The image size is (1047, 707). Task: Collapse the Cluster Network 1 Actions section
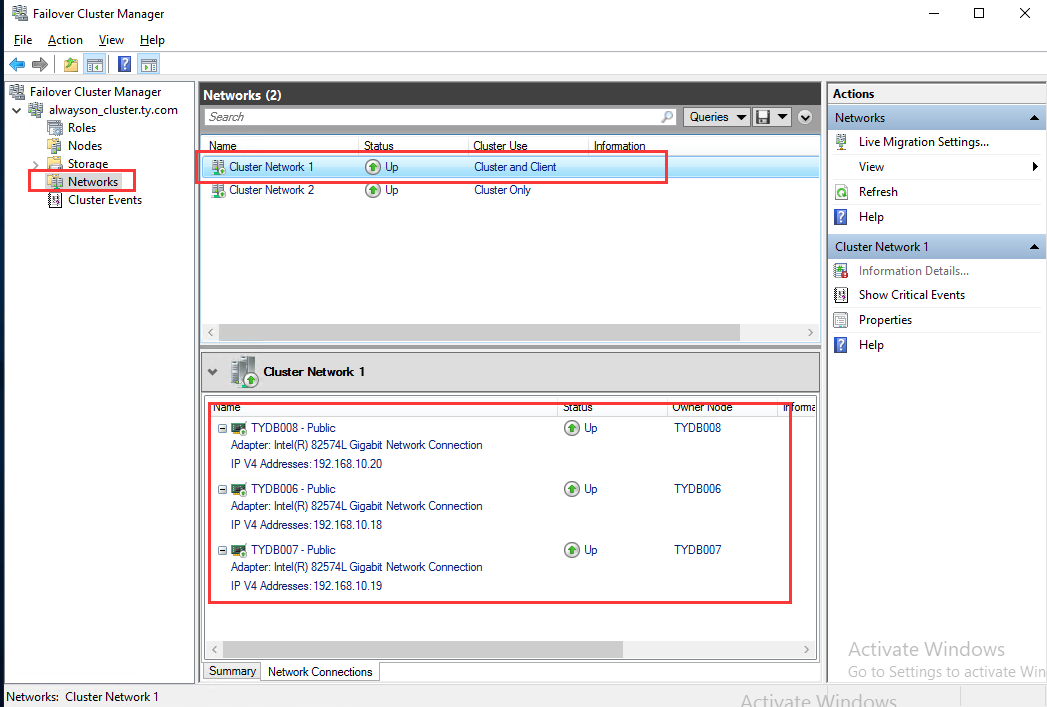pos(1034,247)
